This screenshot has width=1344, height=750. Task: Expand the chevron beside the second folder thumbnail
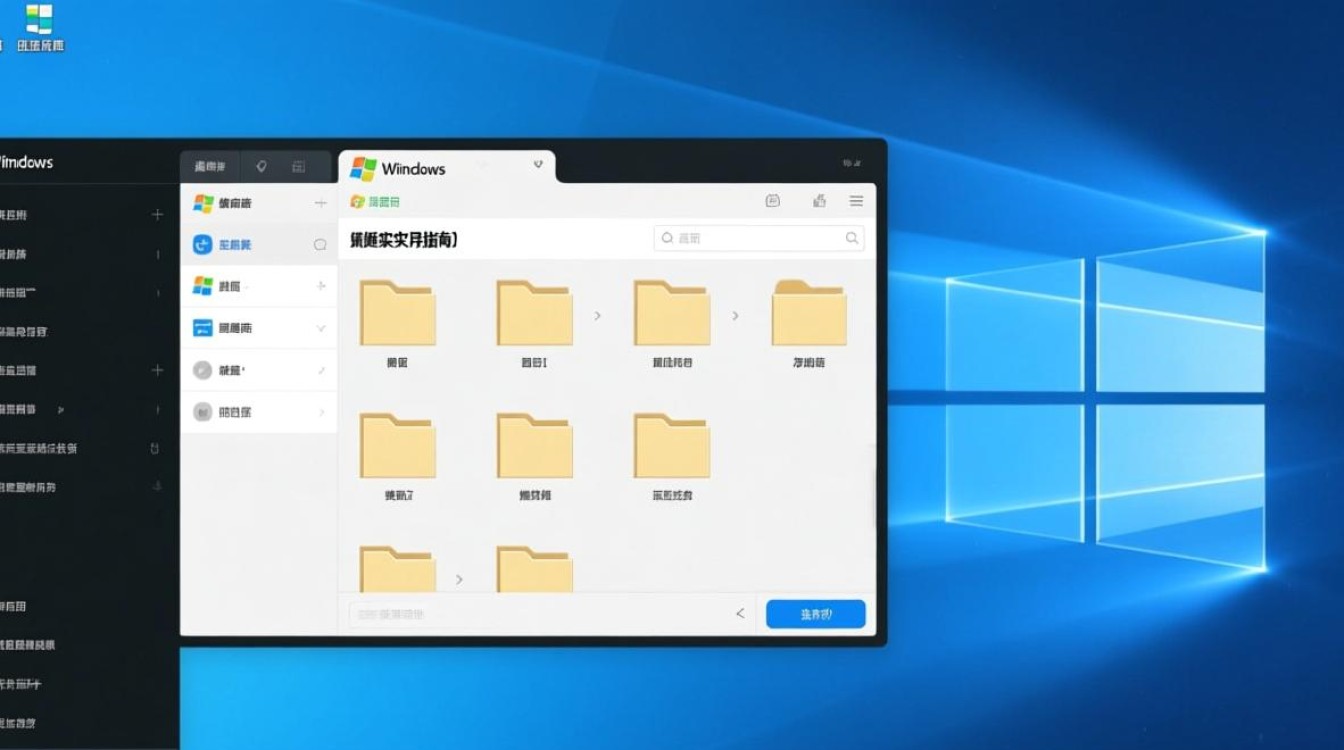tap(598, 314)
